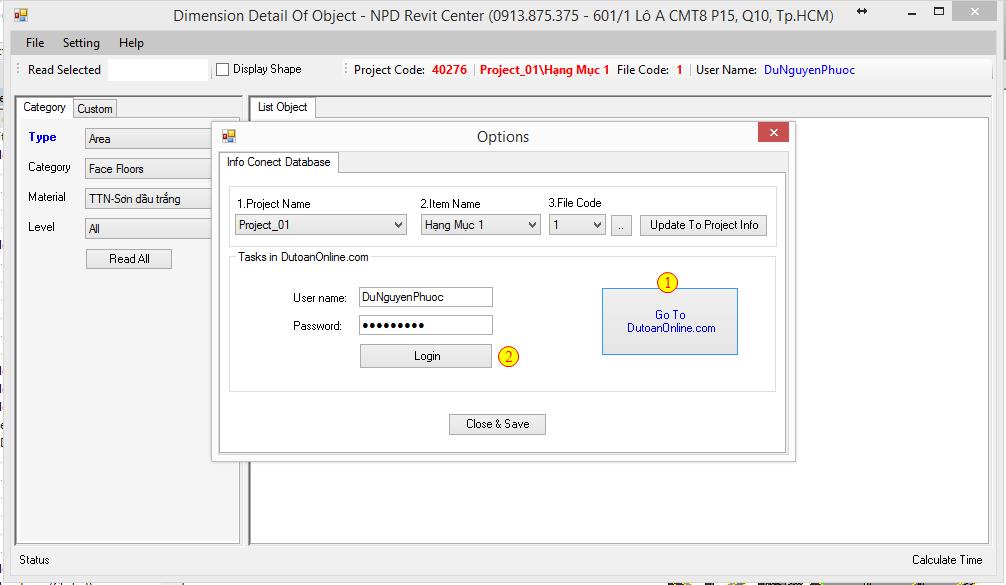Click the Status label in status bar
The height and width of the screenshot is (585, 1006).
point(34,560)
